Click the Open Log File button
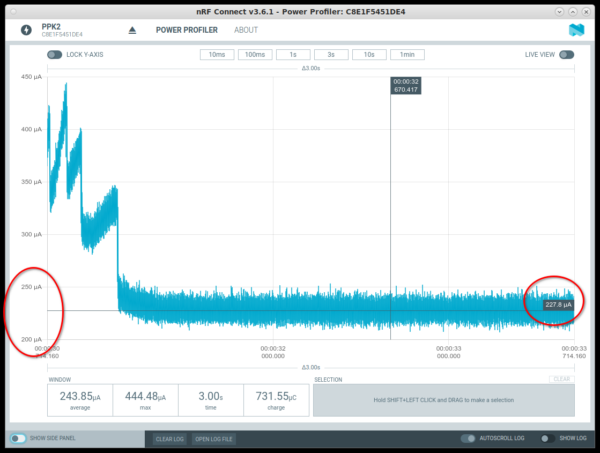This screenshot has width=600, height=453. (x=214, y=438)
